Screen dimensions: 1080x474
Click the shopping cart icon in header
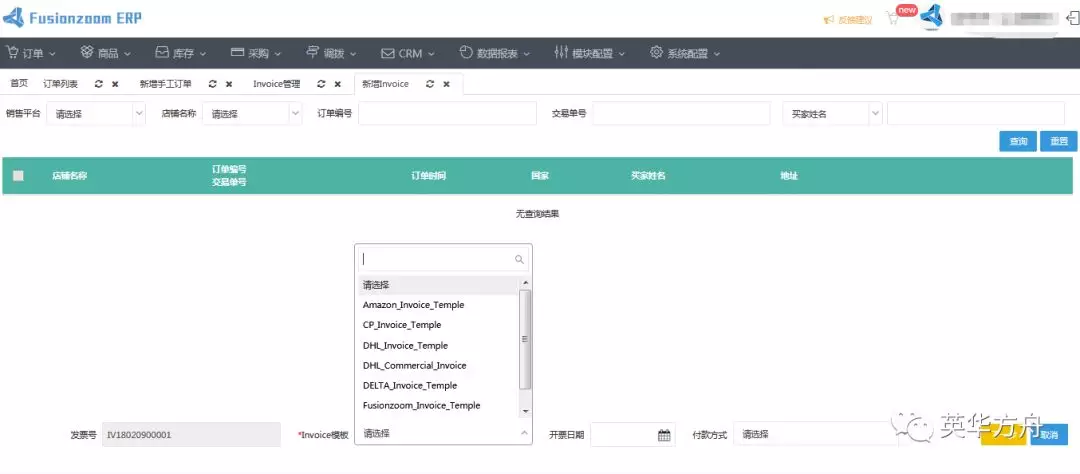point(893,19)
